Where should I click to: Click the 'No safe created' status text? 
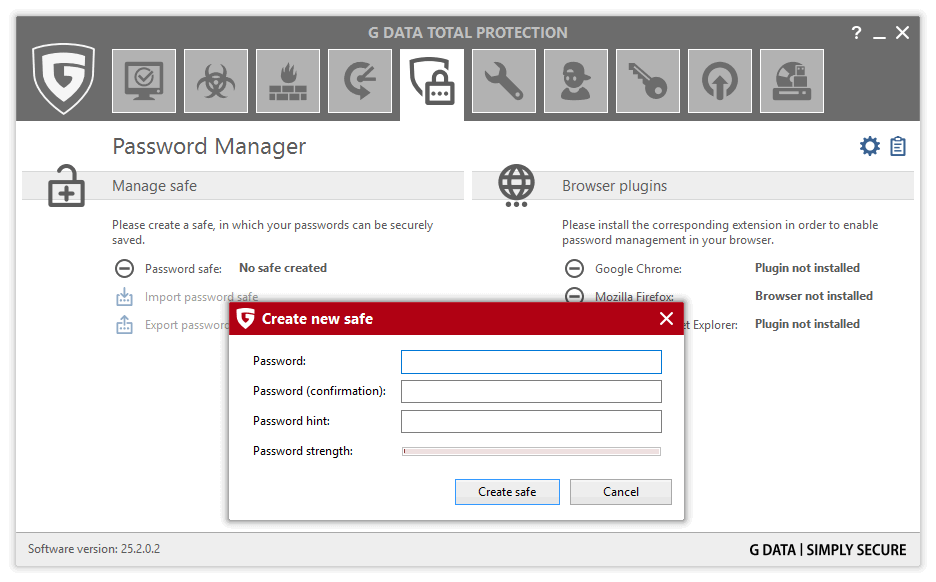tap(283, 268)
